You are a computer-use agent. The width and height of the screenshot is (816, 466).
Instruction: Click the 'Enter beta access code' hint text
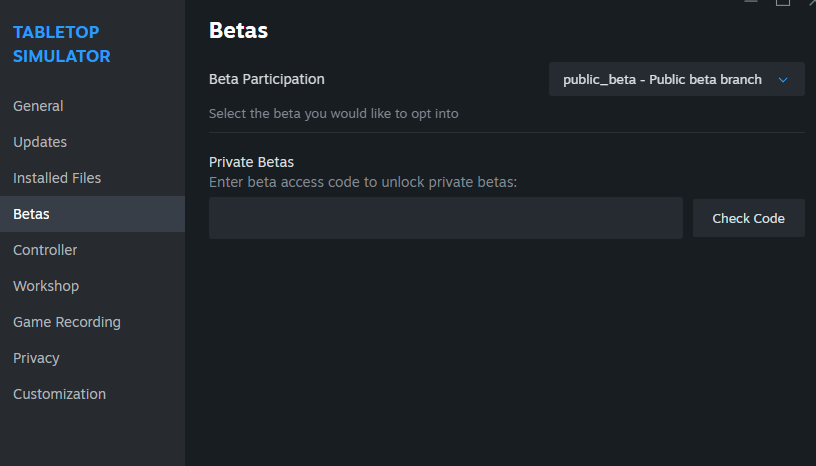[362, 182]
